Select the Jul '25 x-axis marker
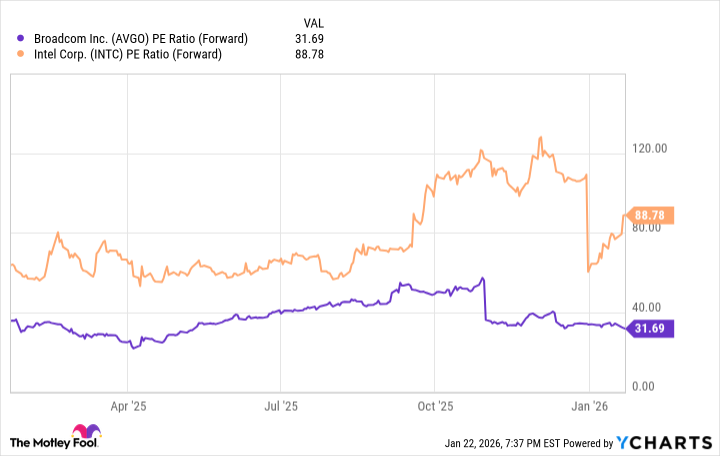The width and height of the screenshot is (720, 456). pos(281,407)
